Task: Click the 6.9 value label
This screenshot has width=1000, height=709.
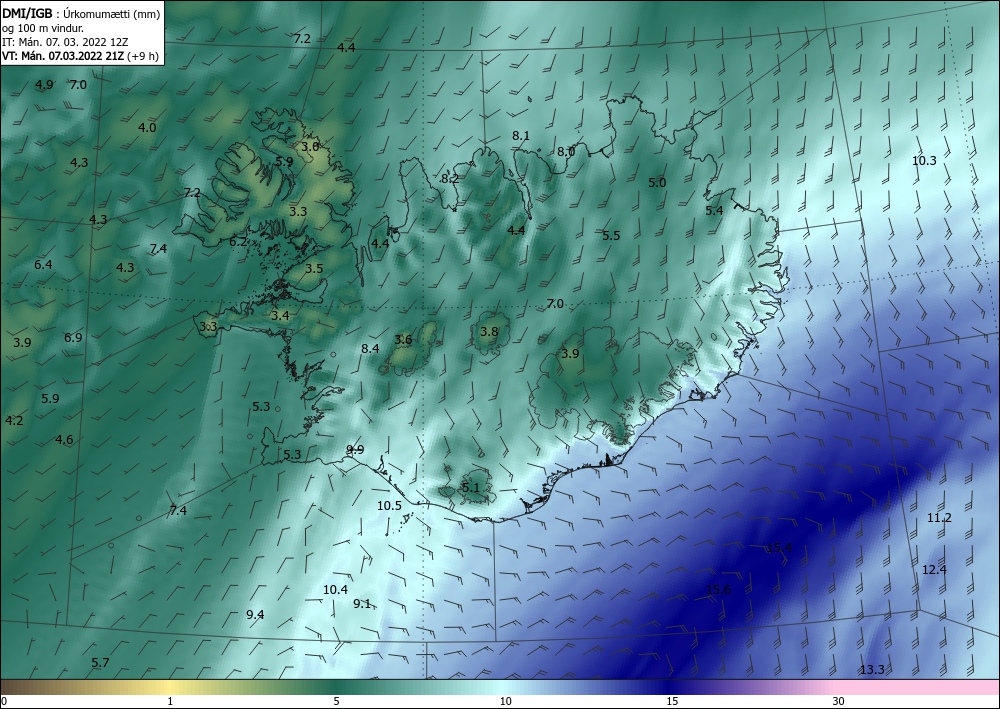Action: click(x=73, y=338)
